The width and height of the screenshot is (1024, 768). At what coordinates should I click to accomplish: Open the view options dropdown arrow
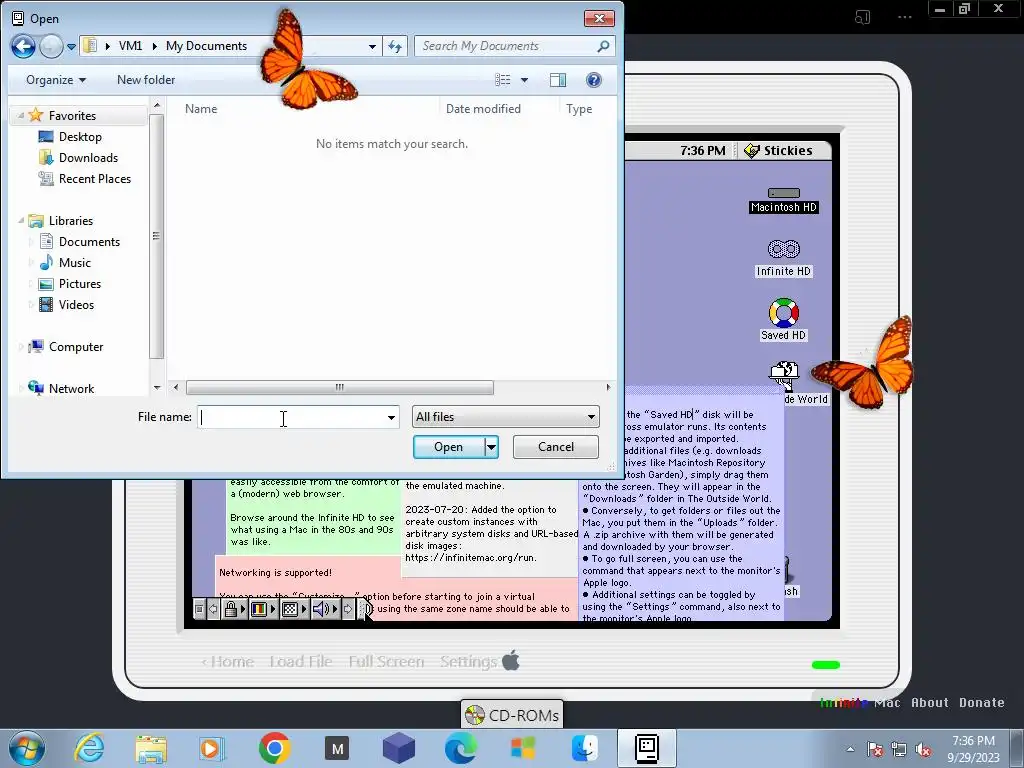click(524, 80)
